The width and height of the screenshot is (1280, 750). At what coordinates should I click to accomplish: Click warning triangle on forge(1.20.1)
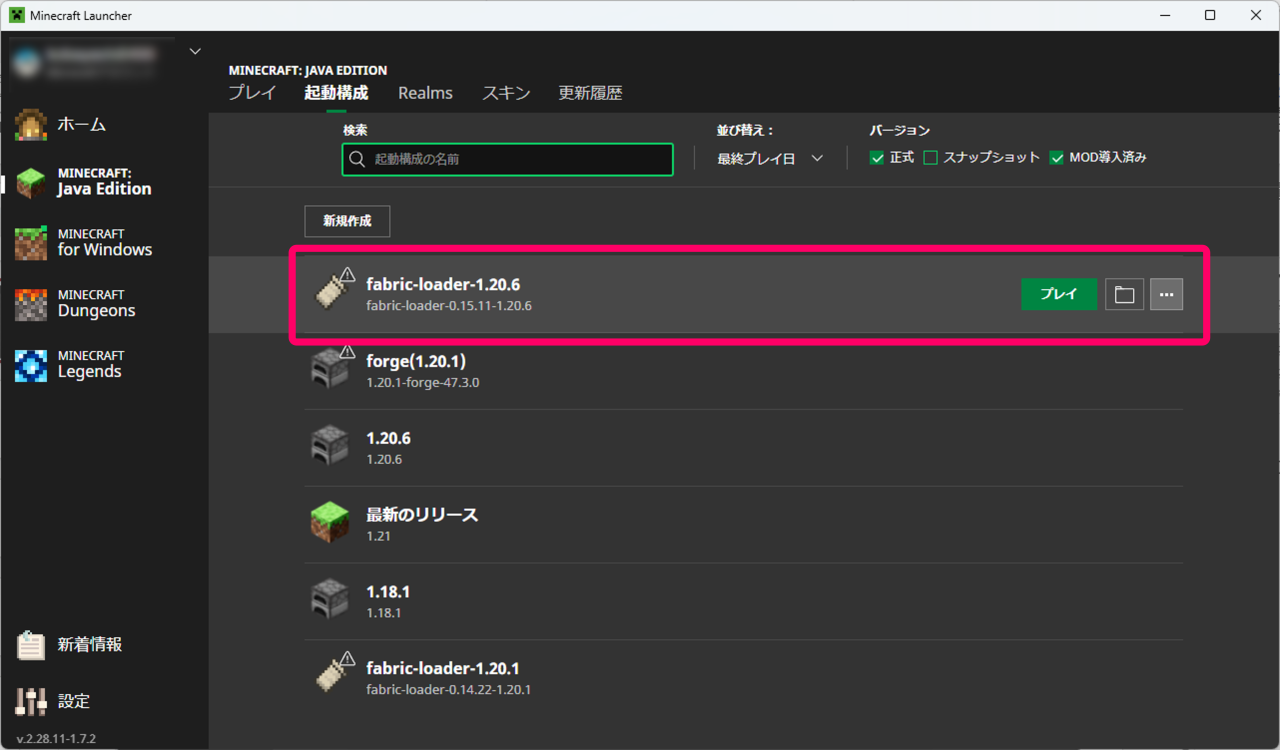pos(347,352)
